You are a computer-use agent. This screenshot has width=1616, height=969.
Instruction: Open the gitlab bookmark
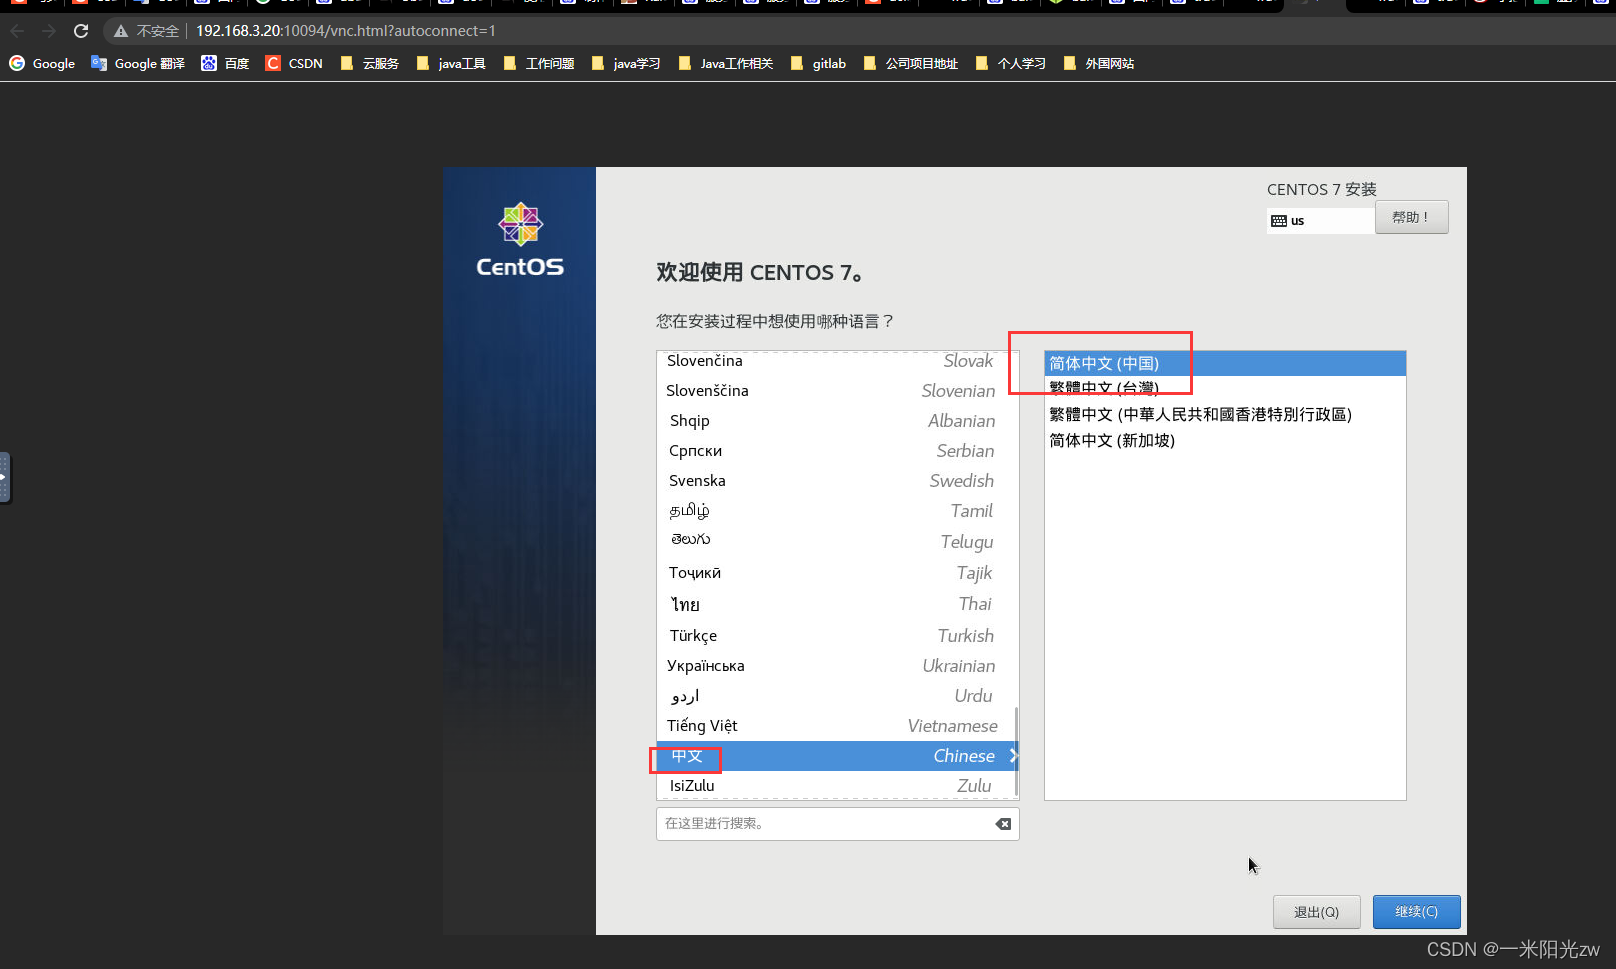(x=817, y=63)
